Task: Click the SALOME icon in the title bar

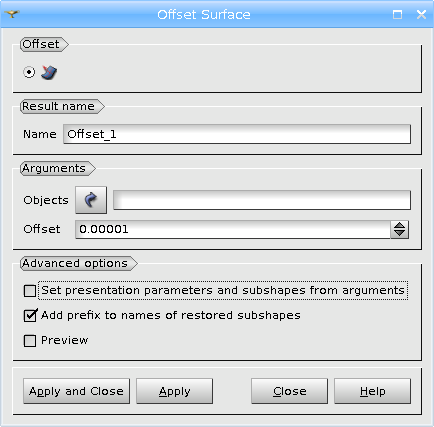Action: click(x=12, y=14)
